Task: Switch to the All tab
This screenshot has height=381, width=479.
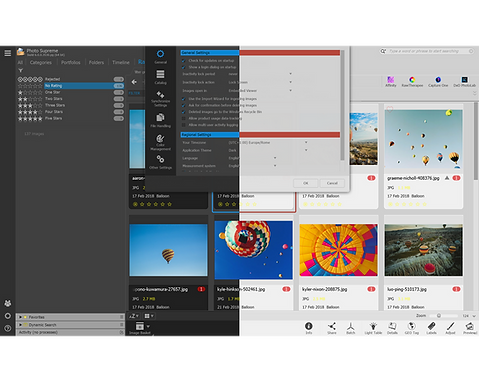Action: tap(20, 62)
